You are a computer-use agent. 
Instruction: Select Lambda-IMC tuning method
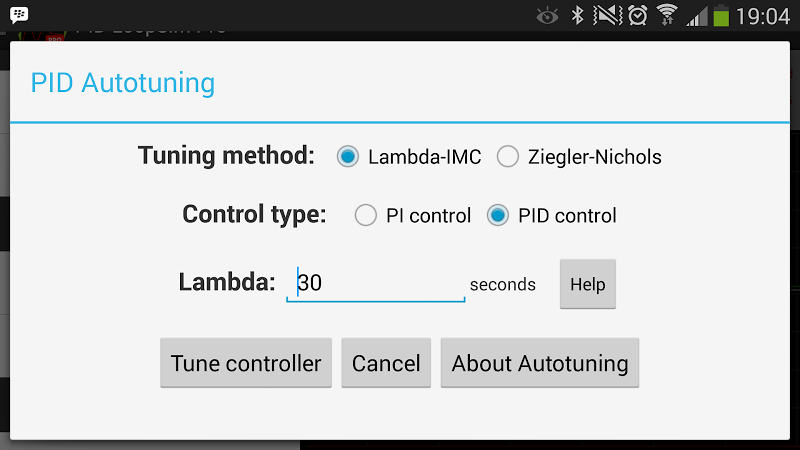pyautogui.click(x=348, y=157)
